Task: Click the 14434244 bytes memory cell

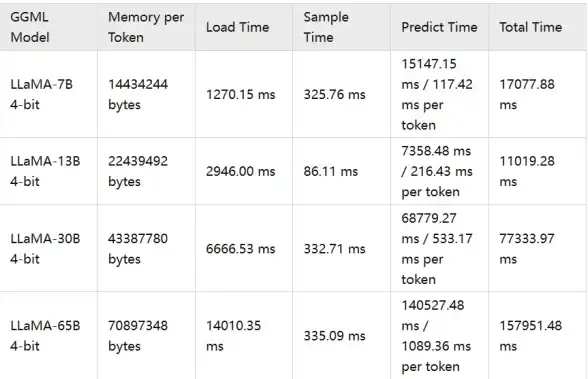Action: 146,94
